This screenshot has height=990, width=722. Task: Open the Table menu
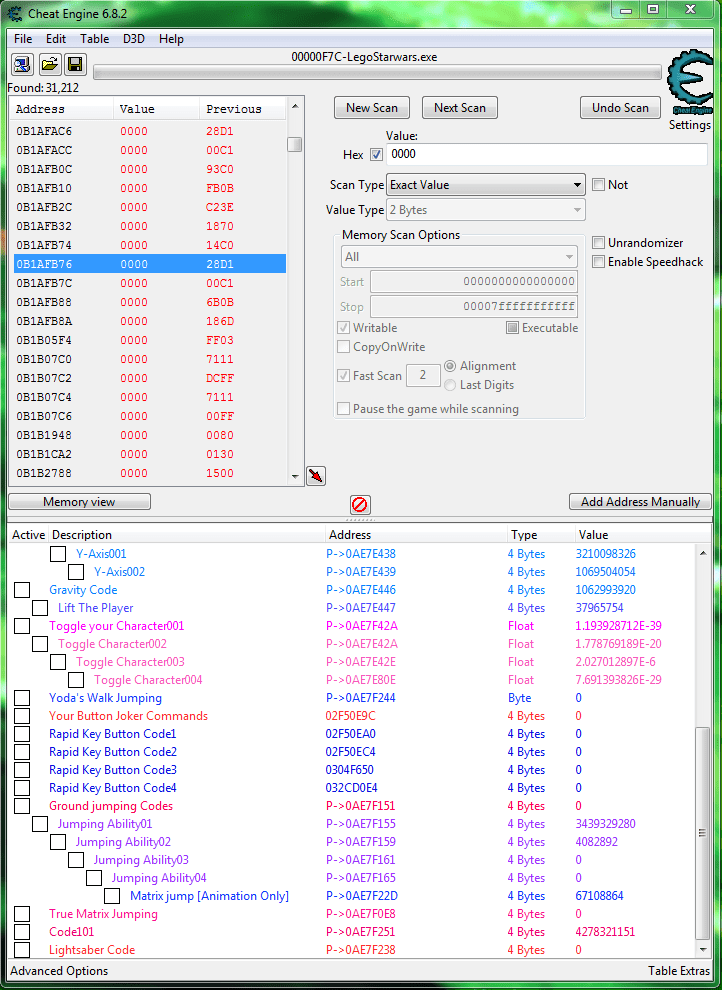95,39
